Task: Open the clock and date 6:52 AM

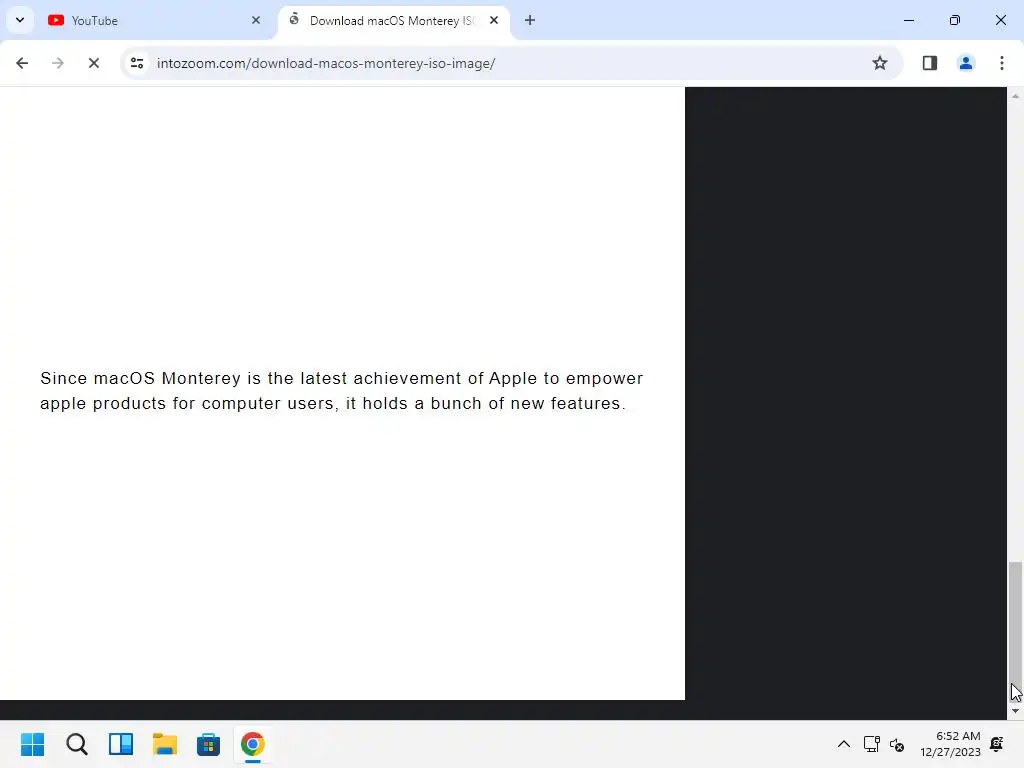Action: pos(950,744)
